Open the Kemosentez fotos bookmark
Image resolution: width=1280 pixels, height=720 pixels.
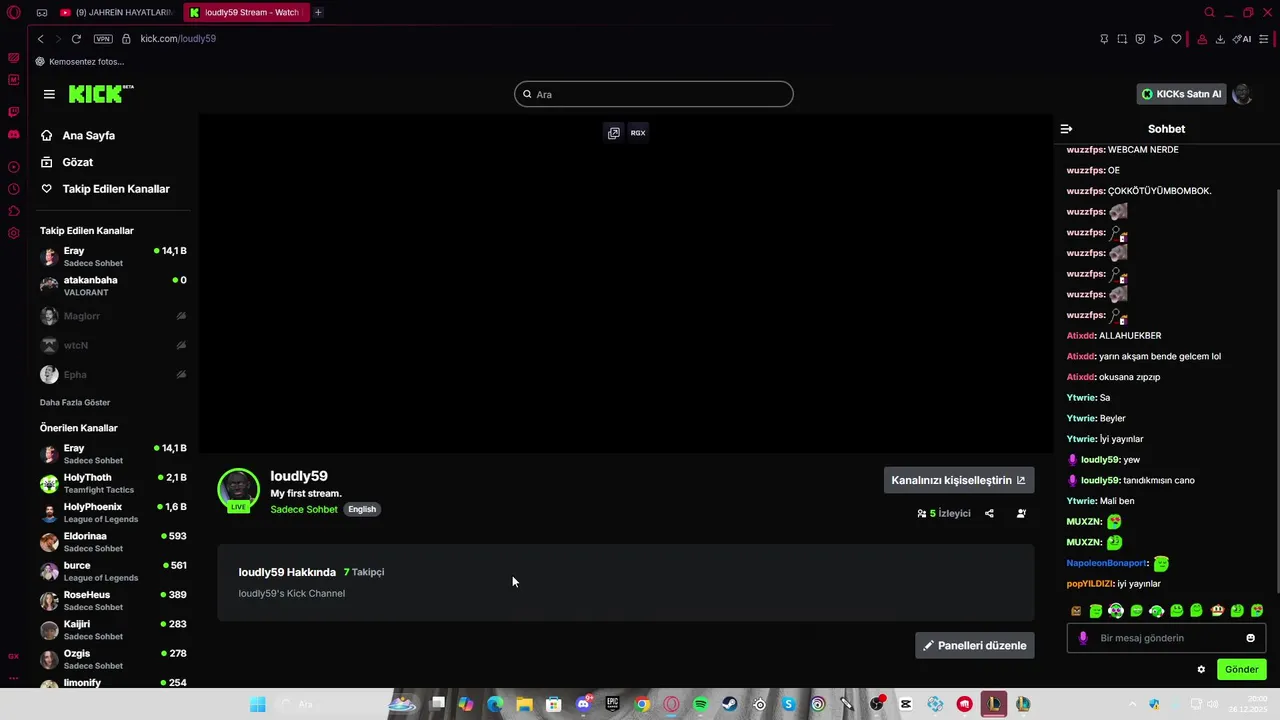(80, 62)
